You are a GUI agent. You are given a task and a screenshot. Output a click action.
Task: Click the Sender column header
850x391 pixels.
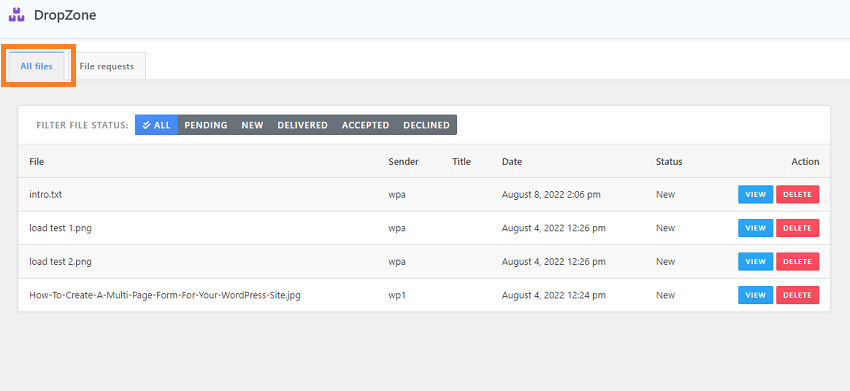click(x=403, y=162)
